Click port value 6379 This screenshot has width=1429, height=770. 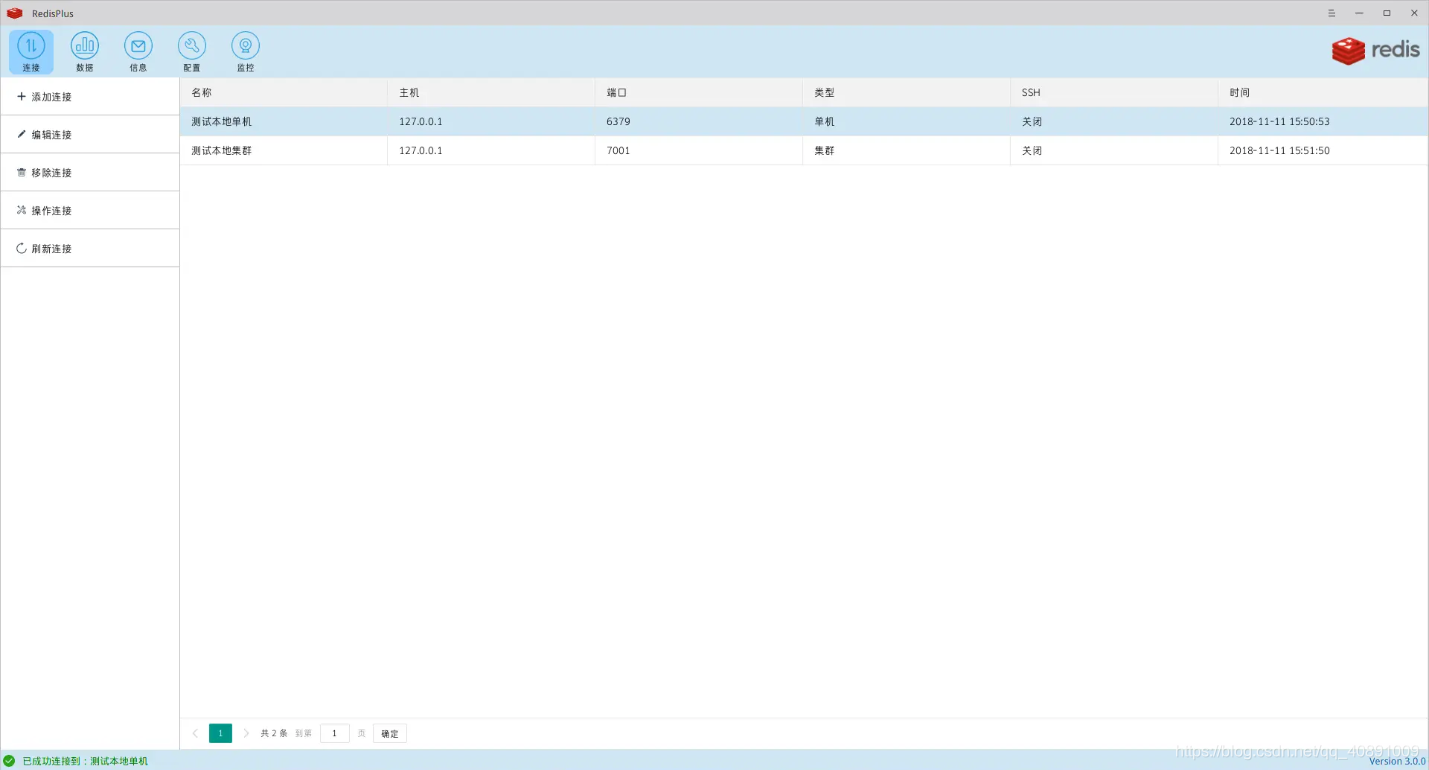click(x=618, y=121)
